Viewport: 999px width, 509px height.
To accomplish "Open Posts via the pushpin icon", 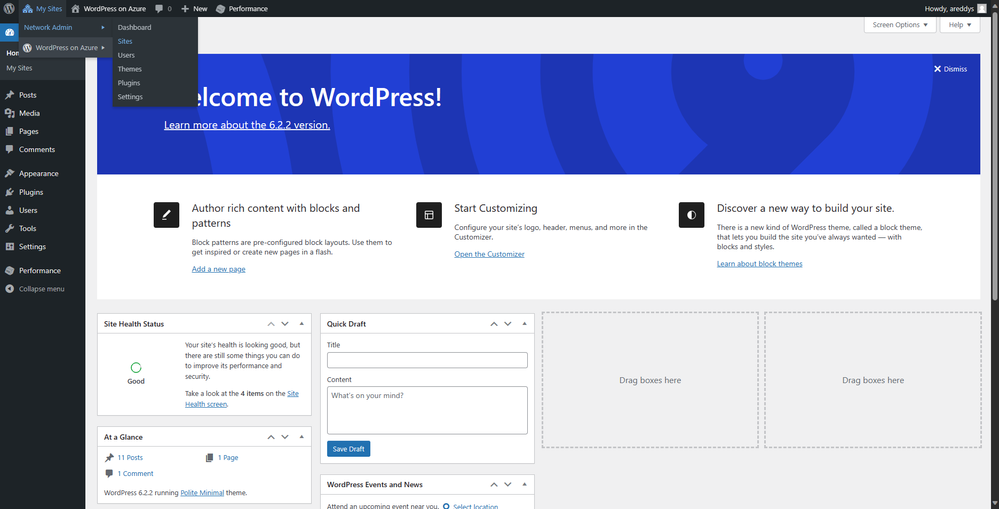I will point(9,95).
